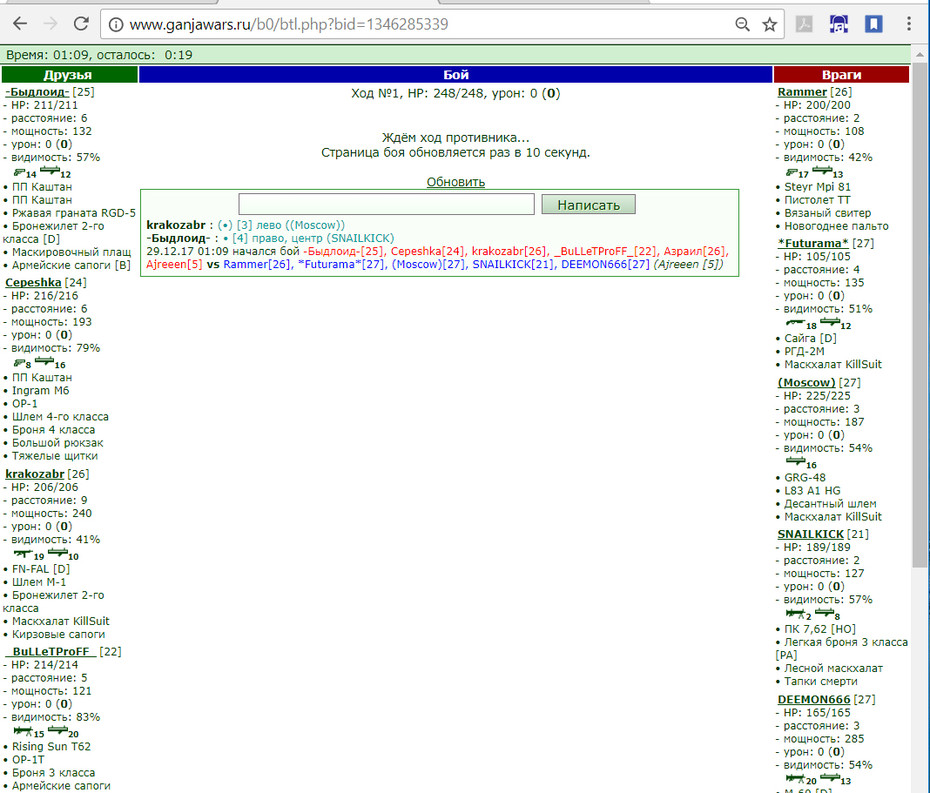Click SNAILKICK weapon icon with 8
Screen dimensions: 930x793
pos(824,613)
